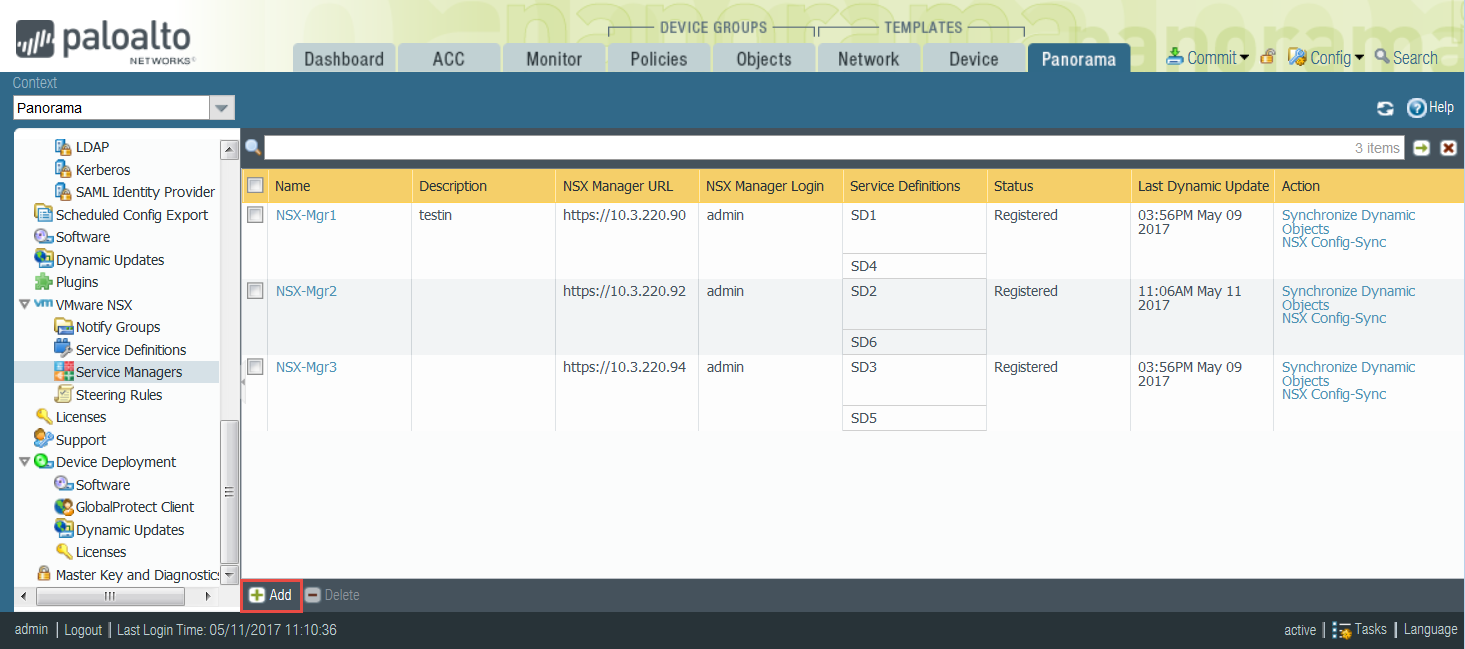The height and width of the screenshot is (649, 1465).
Task: Open the Tasks icon in status bar
Action: [x=1342, y=630]
